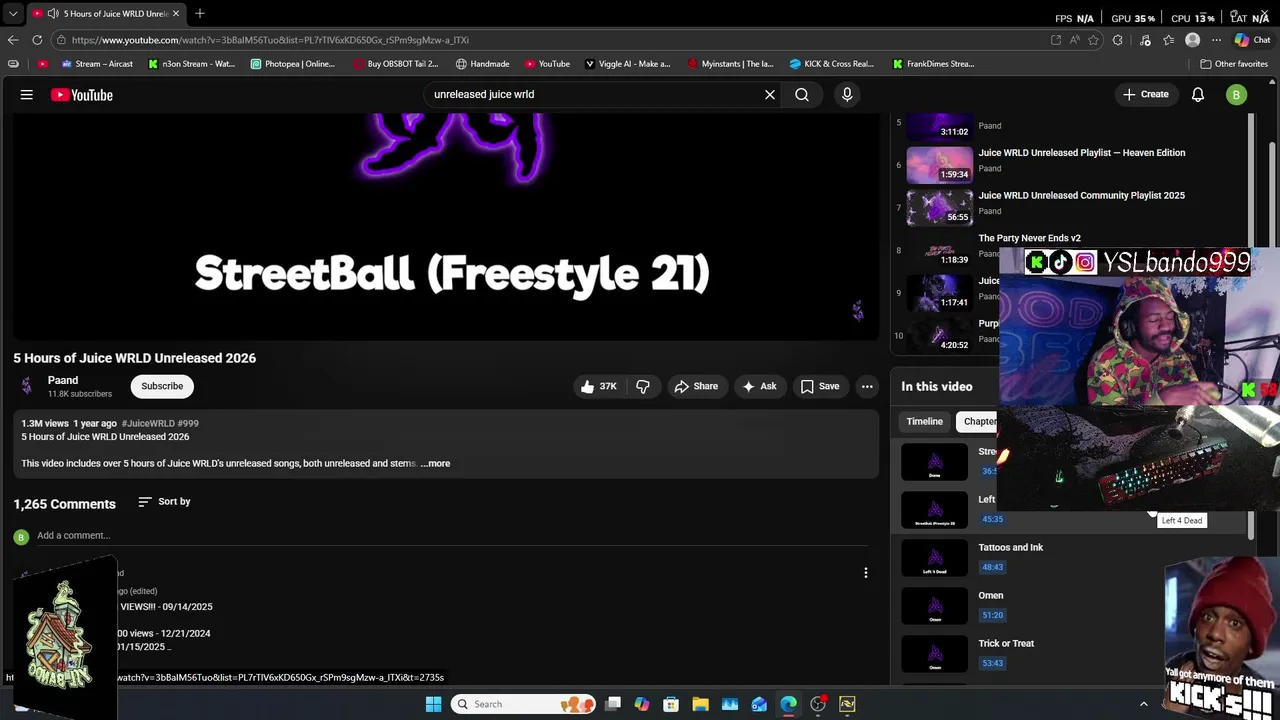
Task: Open a new browser tab
Action: click(200, 13)
